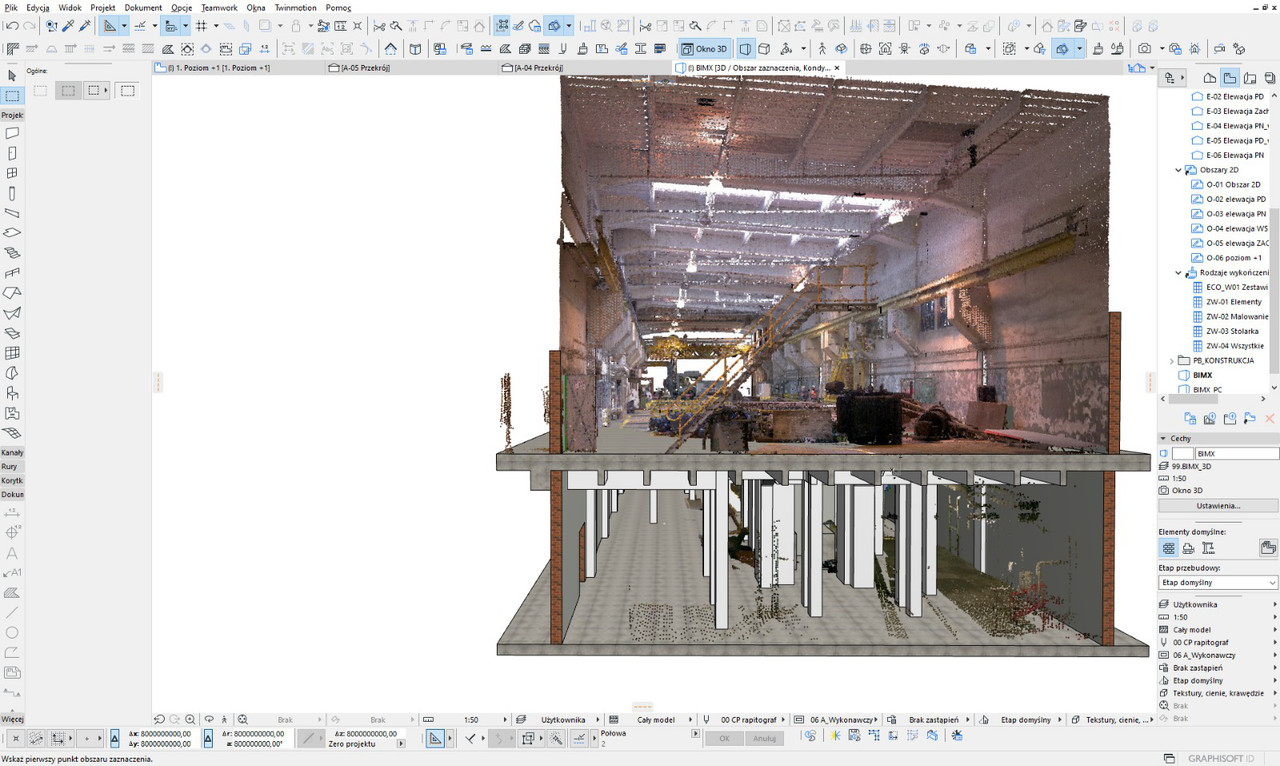Click the walking person Explore icon
The width and height of the screenshot is (1280, 766).
(822, 49)
